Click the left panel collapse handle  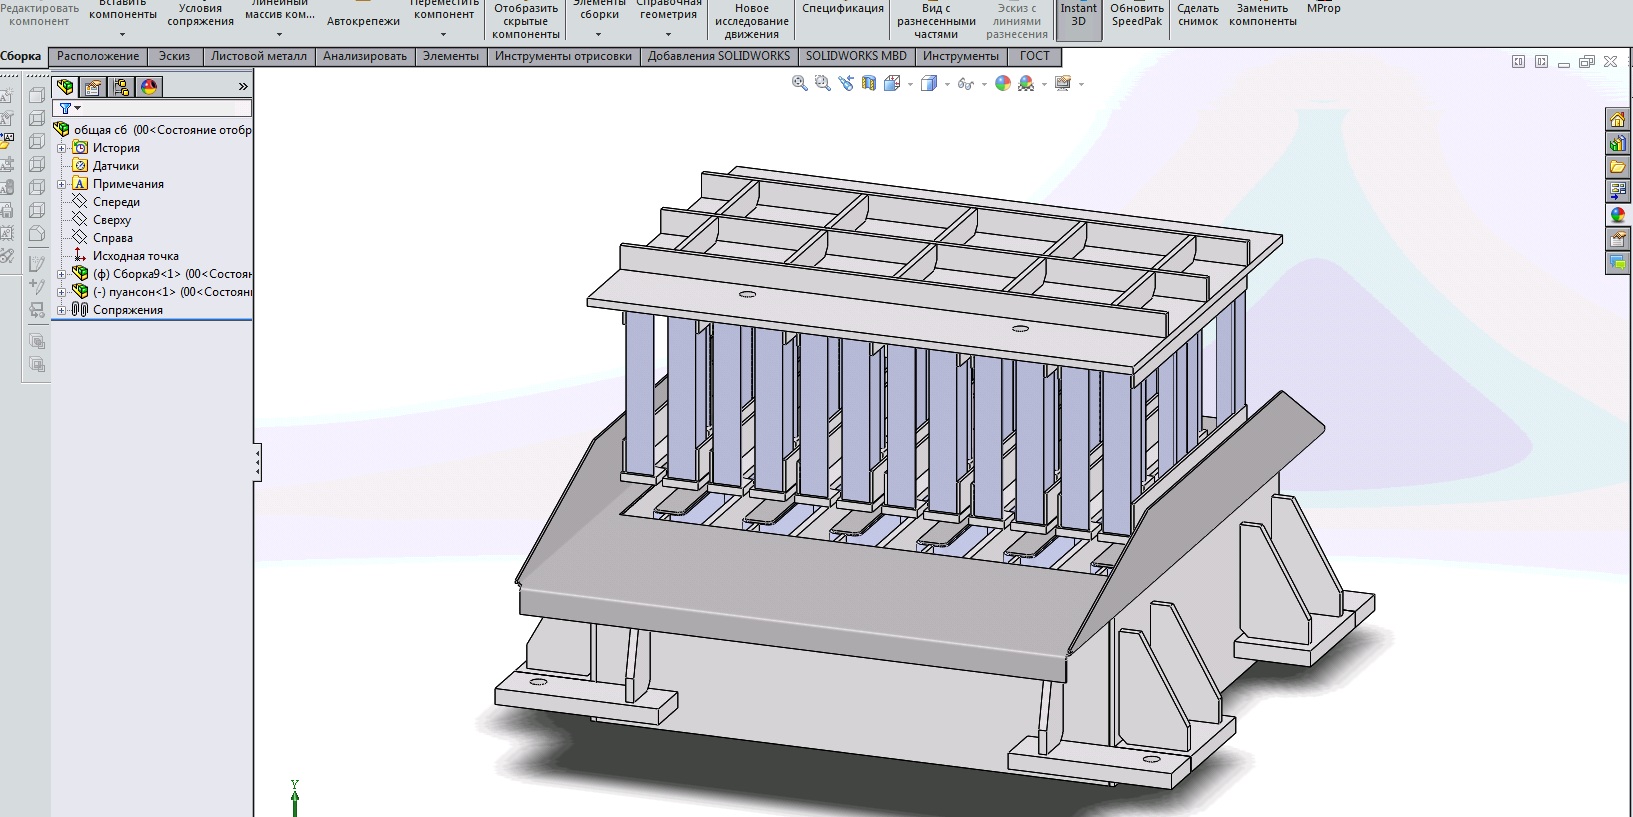(257, 463)
